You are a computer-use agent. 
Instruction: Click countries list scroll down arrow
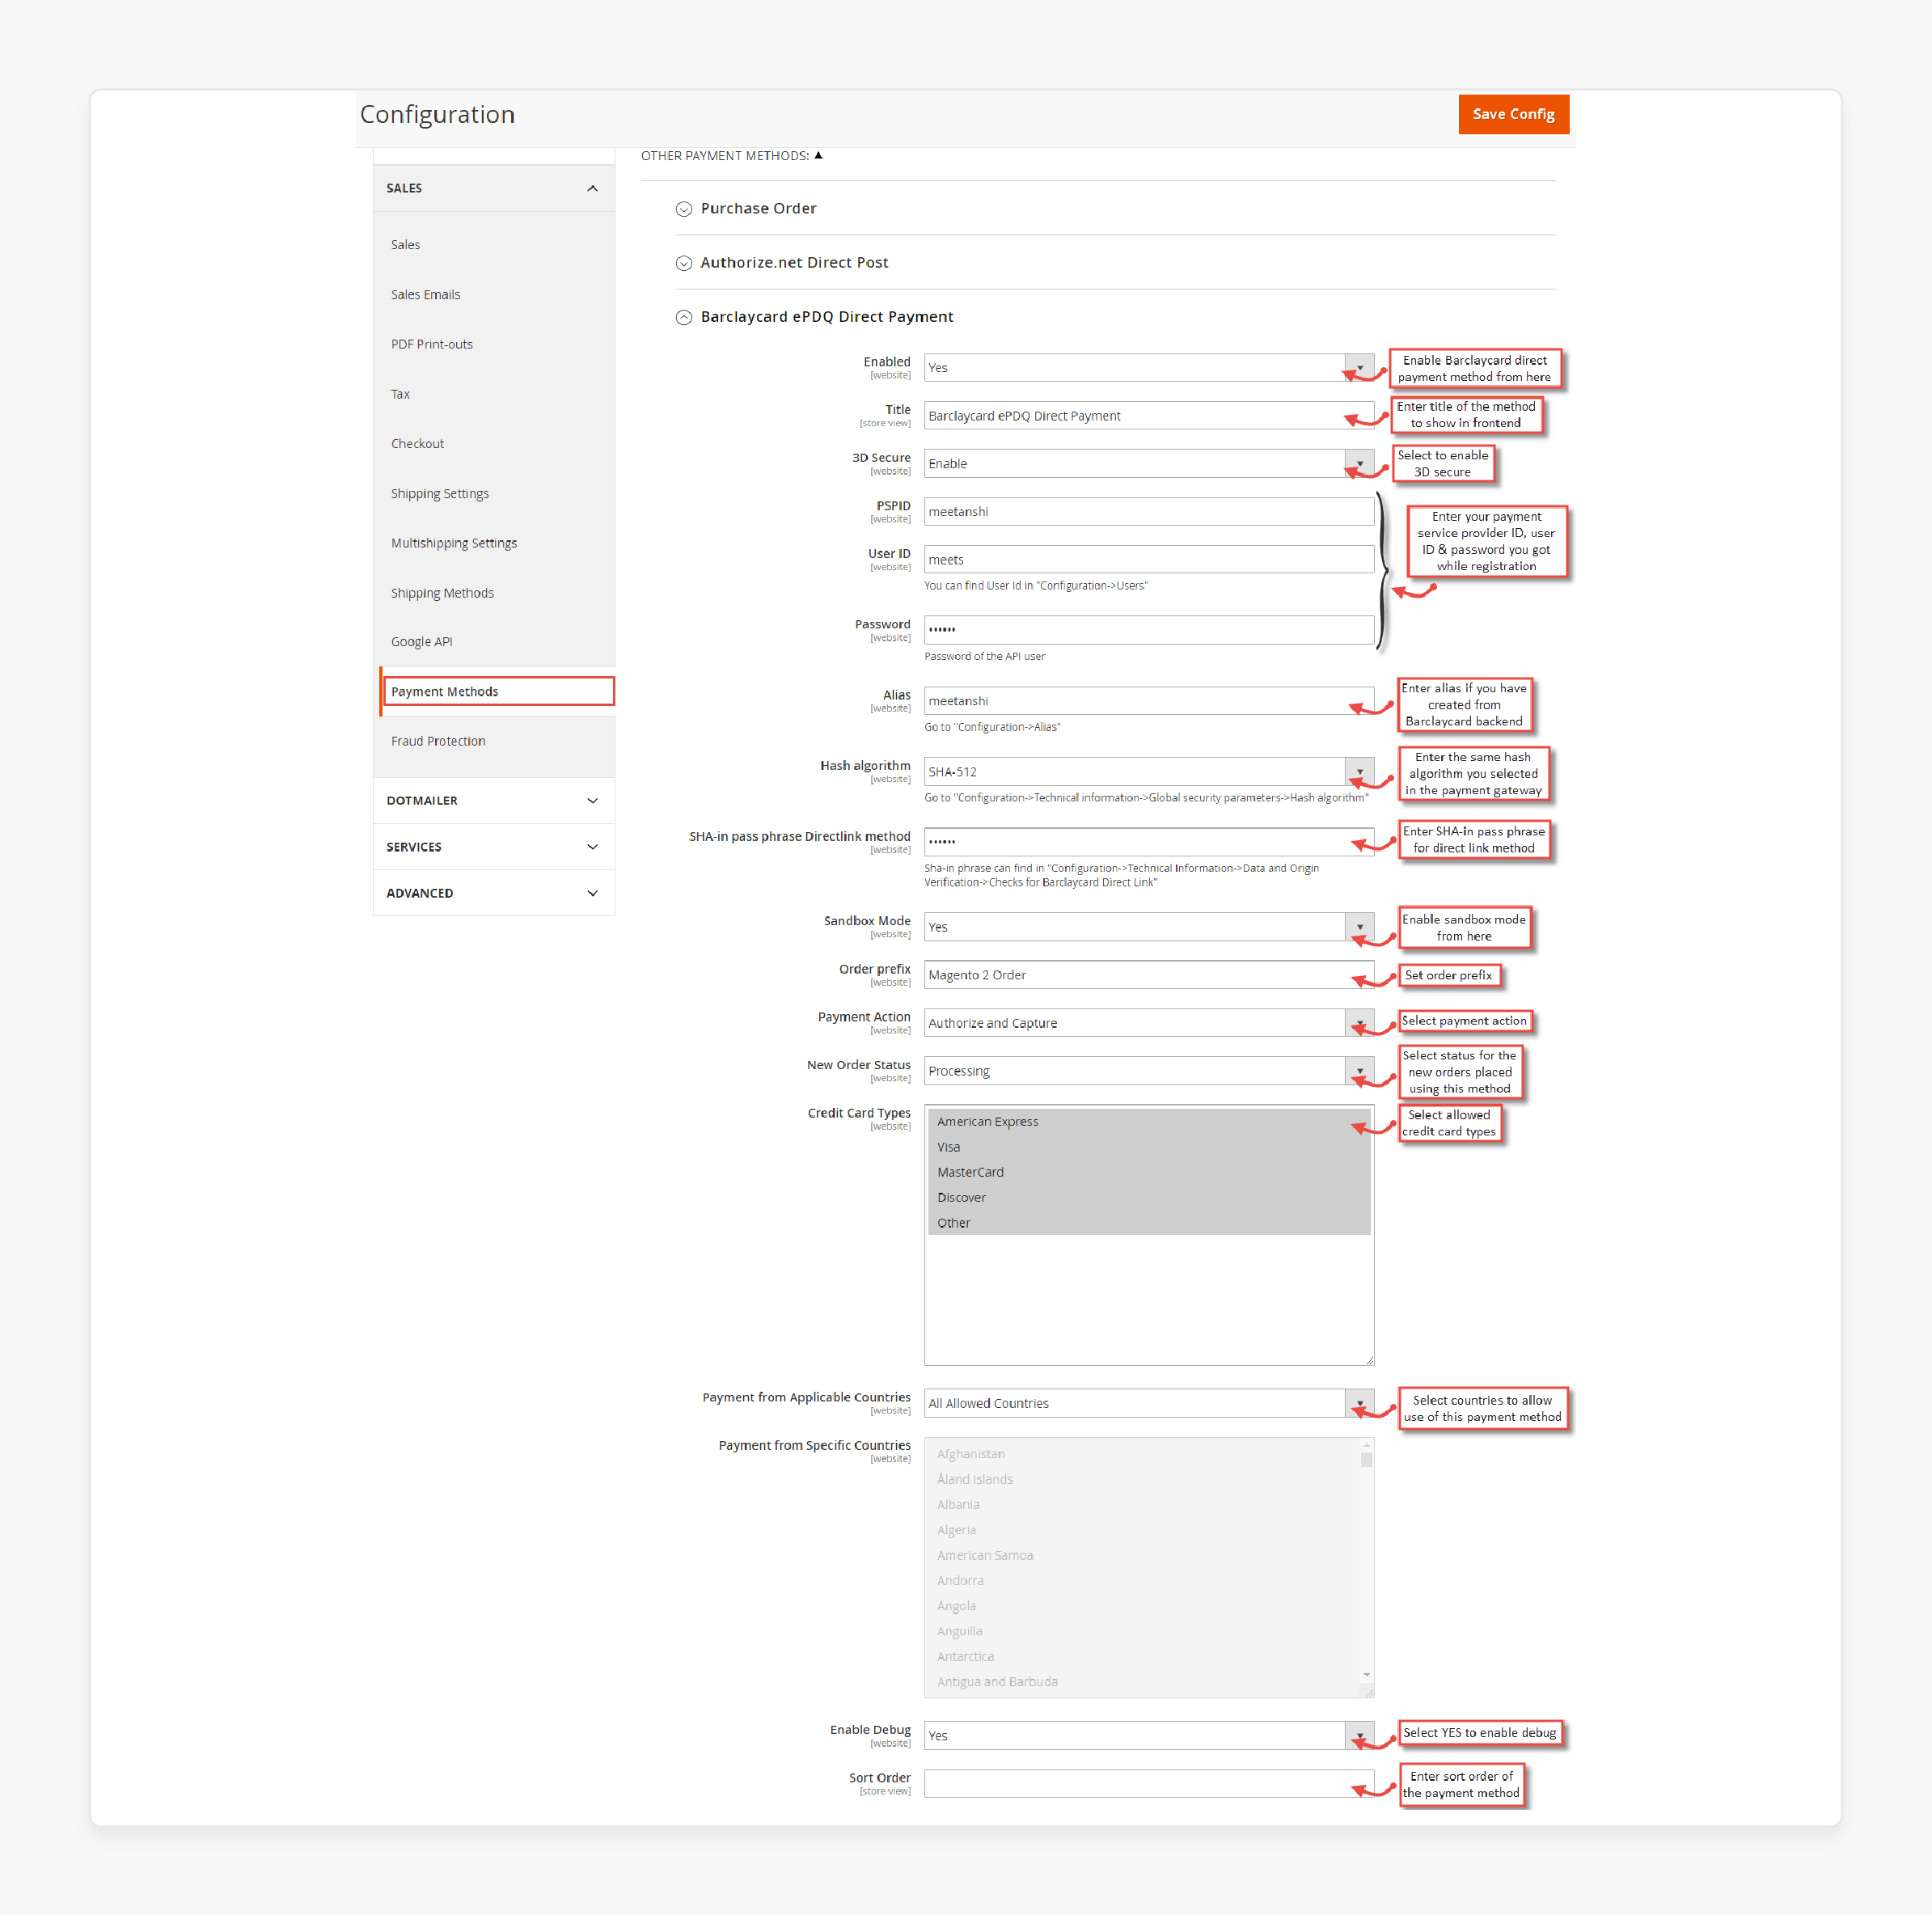point(1366,1674)
